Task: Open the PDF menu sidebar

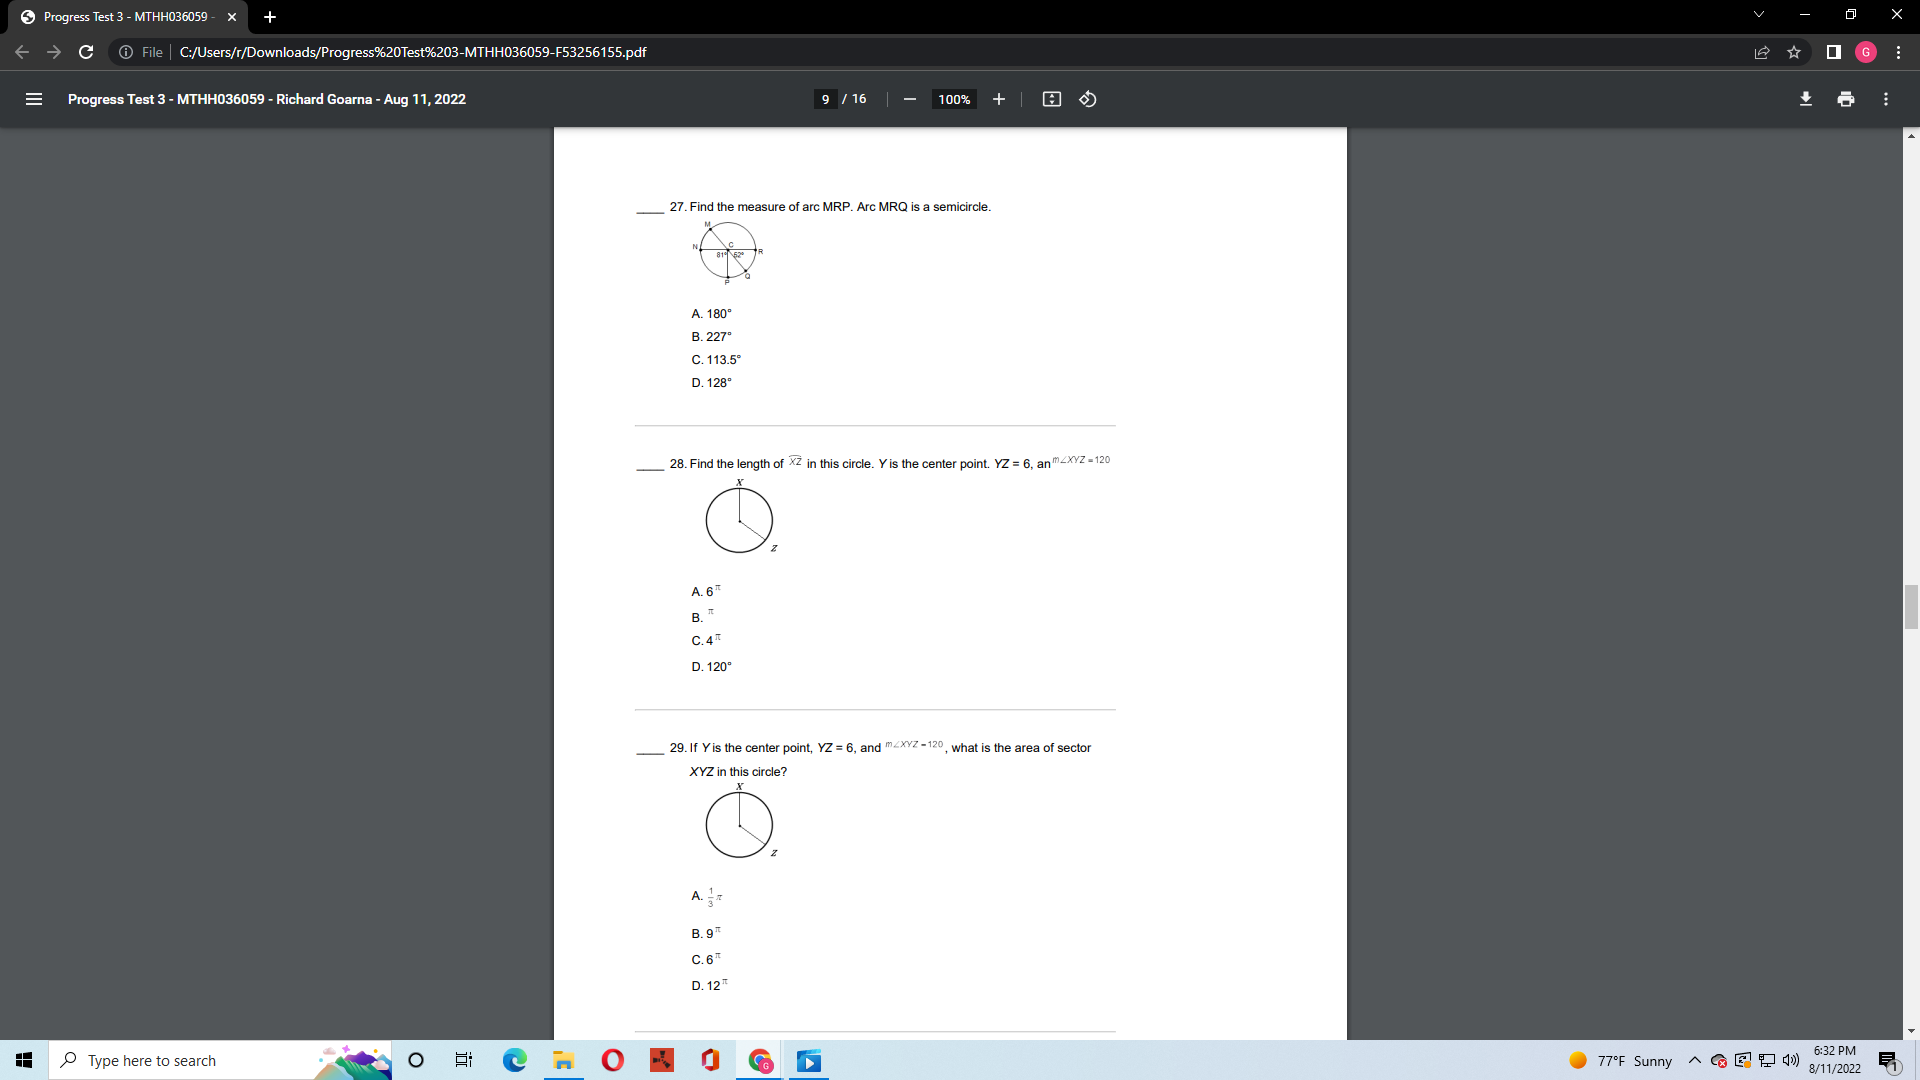Action: click(x=33, y=99)
